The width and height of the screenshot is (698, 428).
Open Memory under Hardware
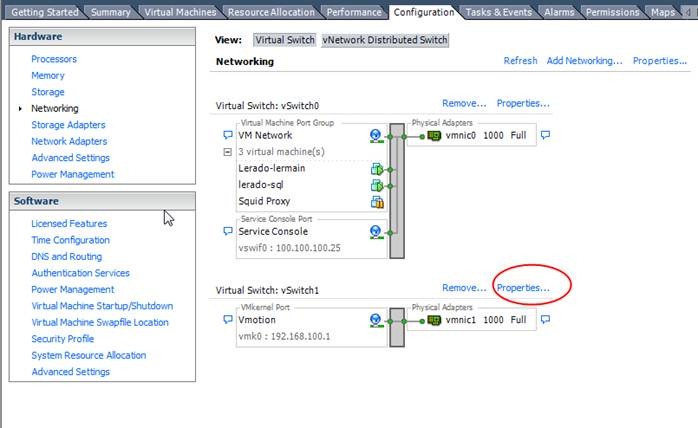(x=48, y=75)
